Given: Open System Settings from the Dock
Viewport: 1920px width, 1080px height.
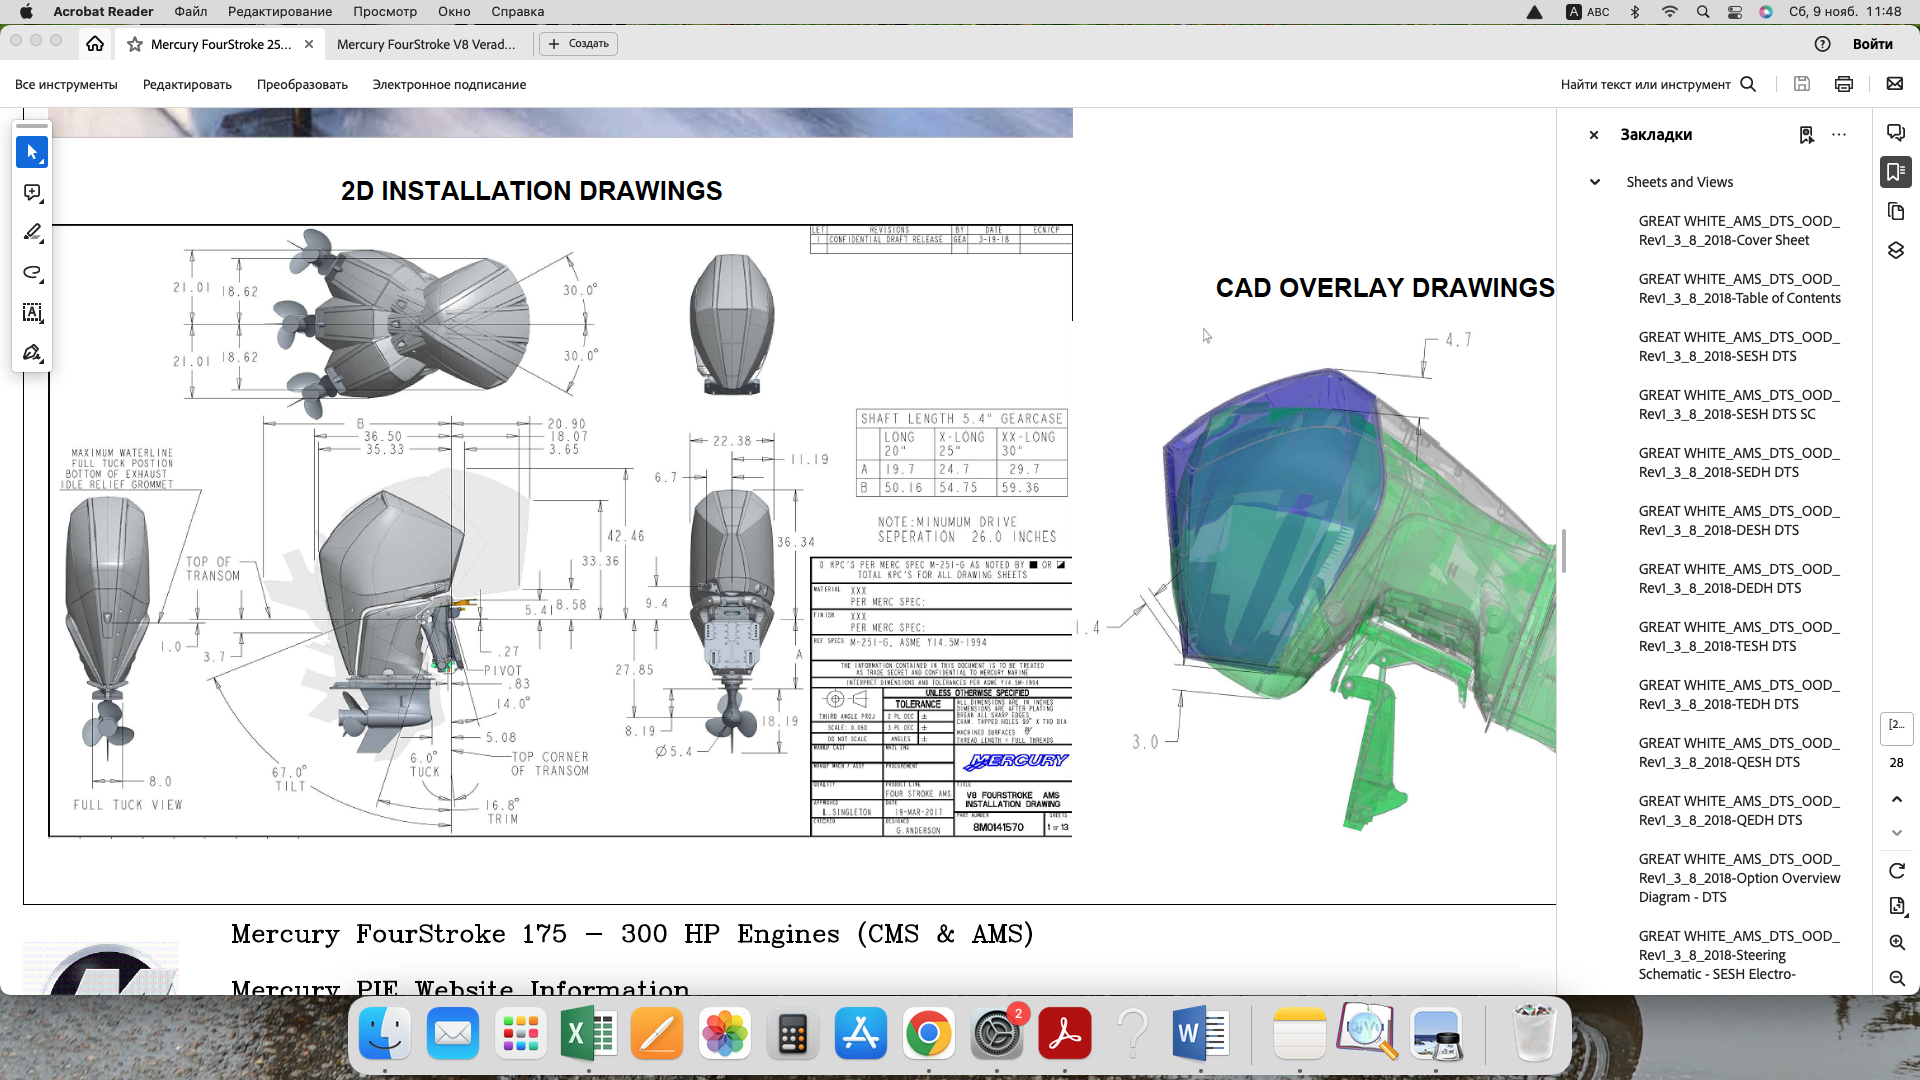Looking at the screenshot, I should click(x=996, y=1034).
